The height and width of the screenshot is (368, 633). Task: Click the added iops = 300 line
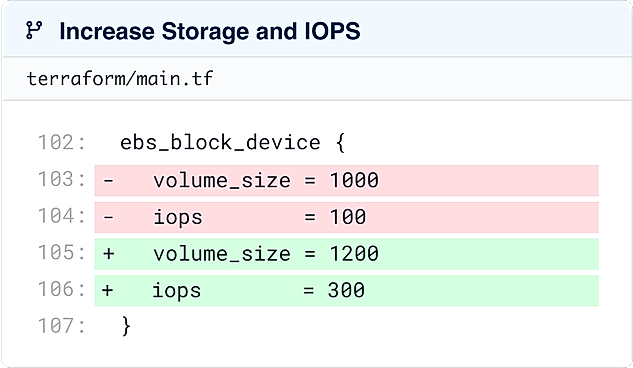coord(346,291)
